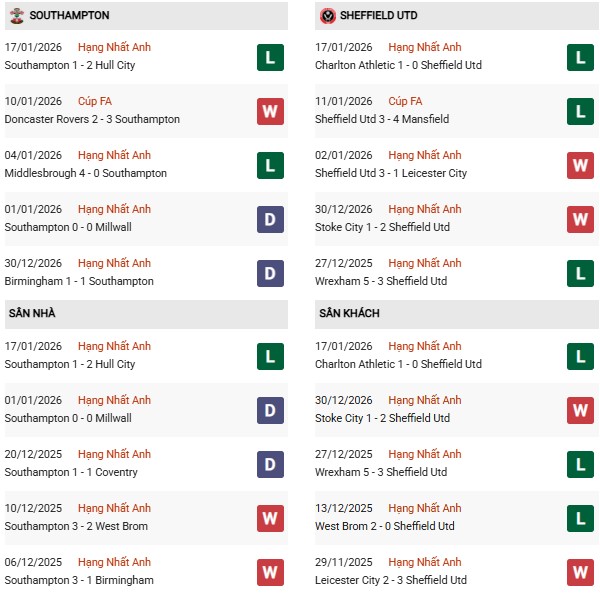Click the D badge beside Birmingham 1-1 Southampton
Image resolution: width=600 pixels, height=593 pixels.
pyautogui.click(x=270, y=273)
